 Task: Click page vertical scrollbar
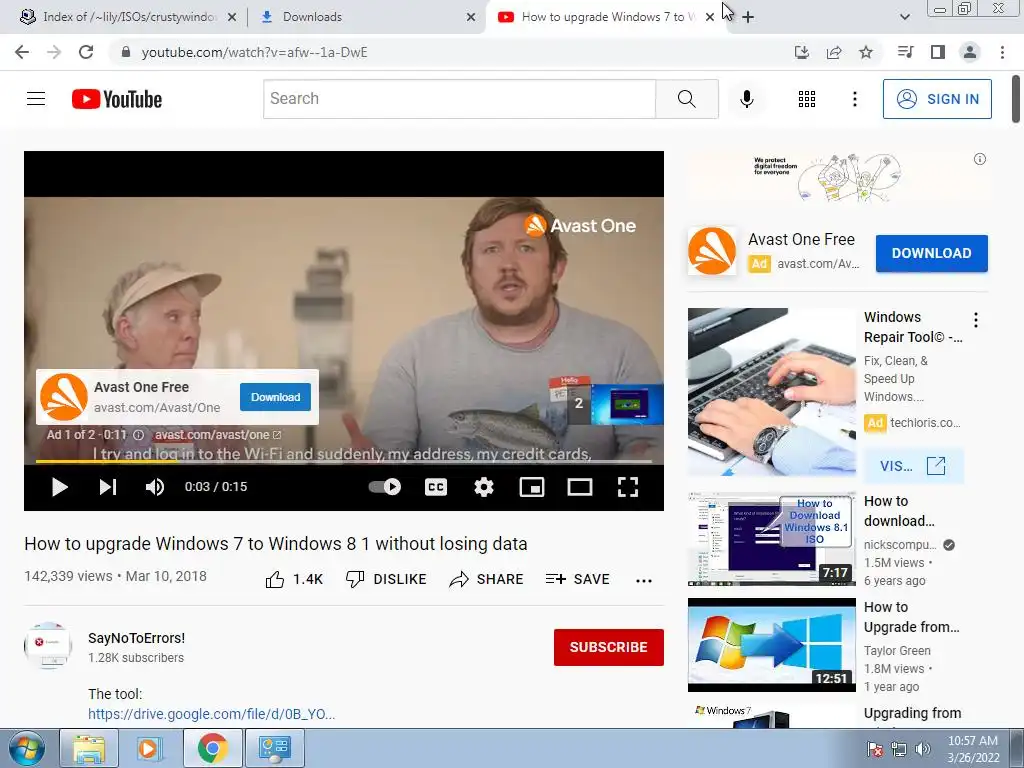point(1016,99)
